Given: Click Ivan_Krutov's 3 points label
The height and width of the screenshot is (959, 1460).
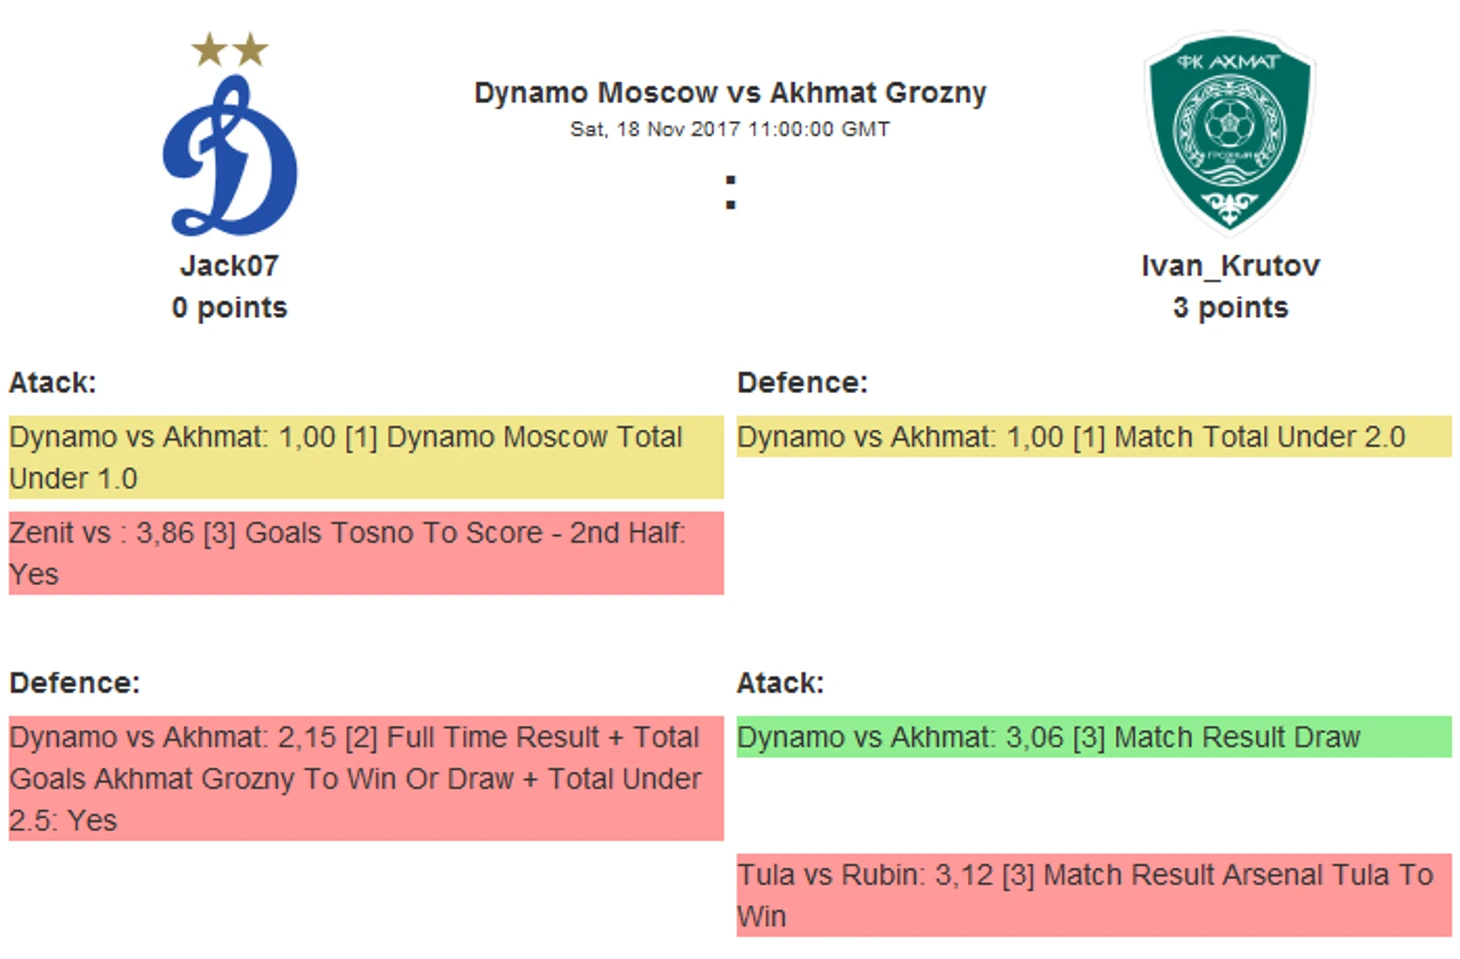Looking at the screenshot, I should (1230, 308).
